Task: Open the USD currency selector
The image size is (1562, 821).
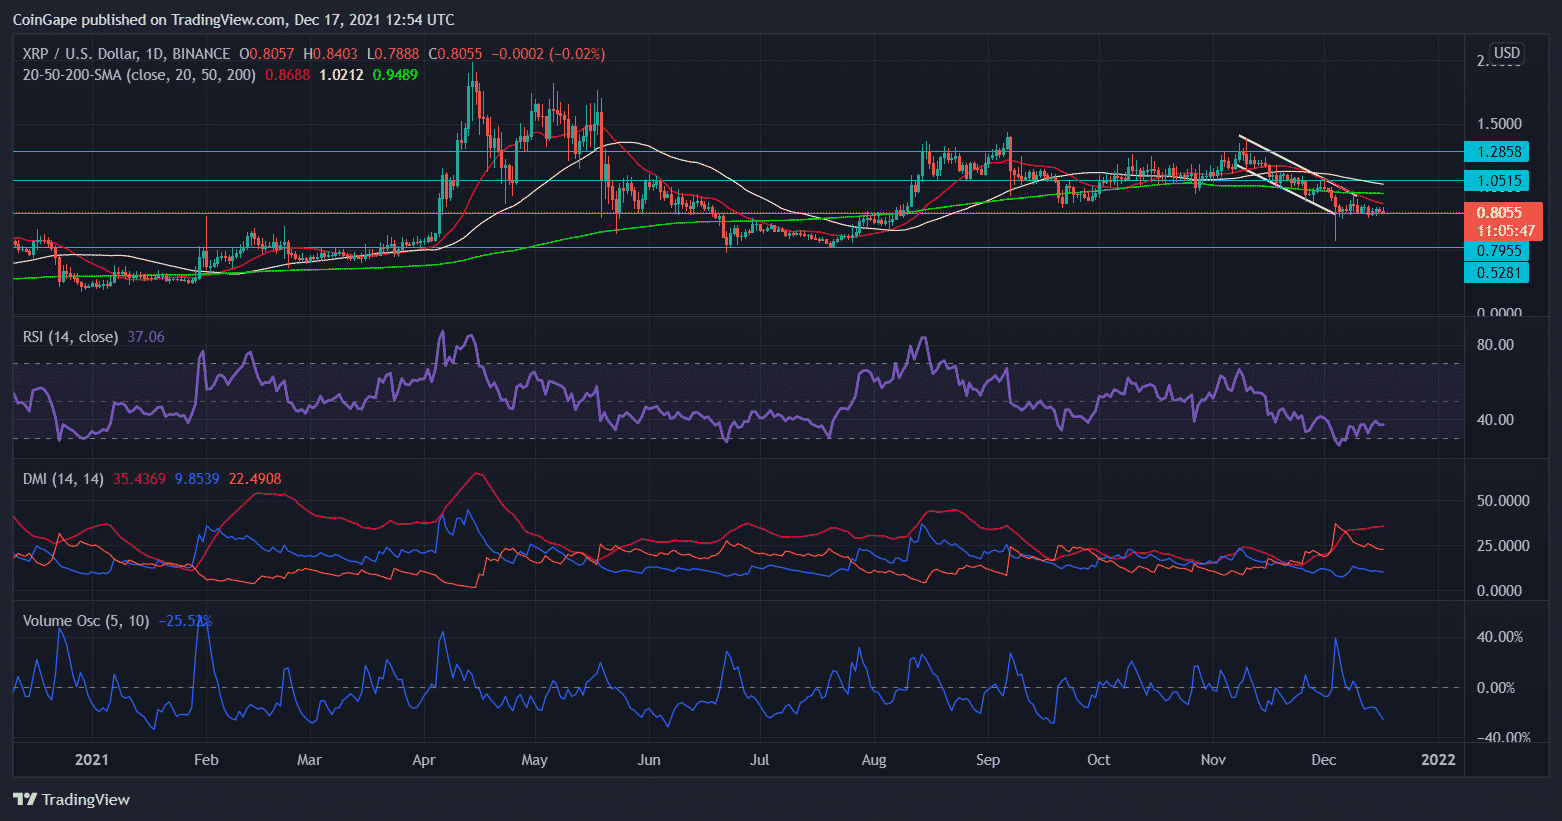Action: (x=1506, y=53)
